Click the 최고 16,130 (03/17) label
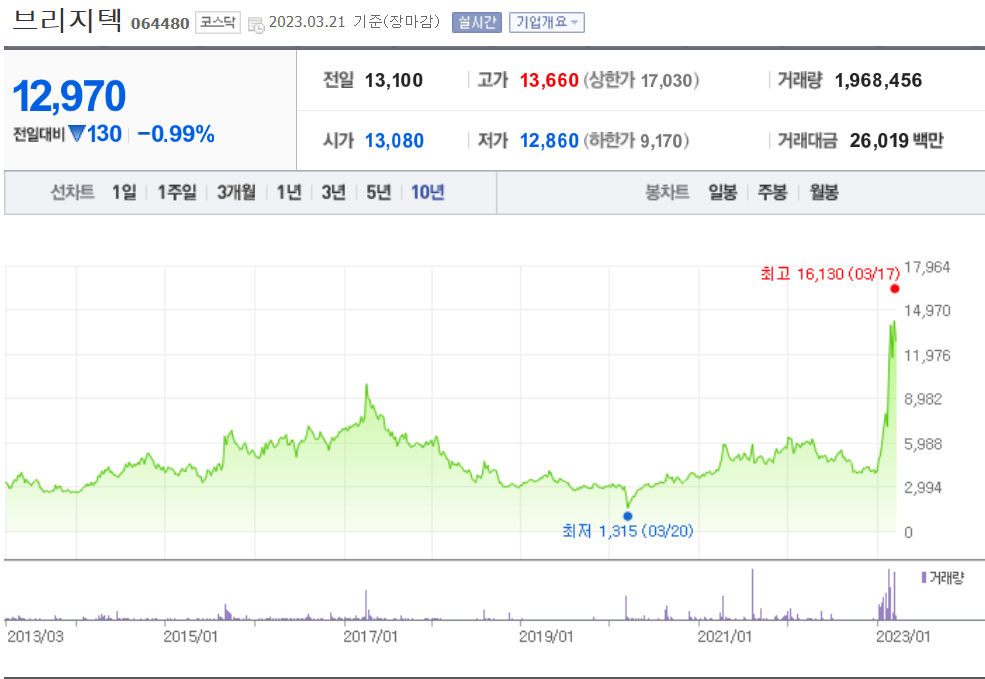 [x=830, y=274]
